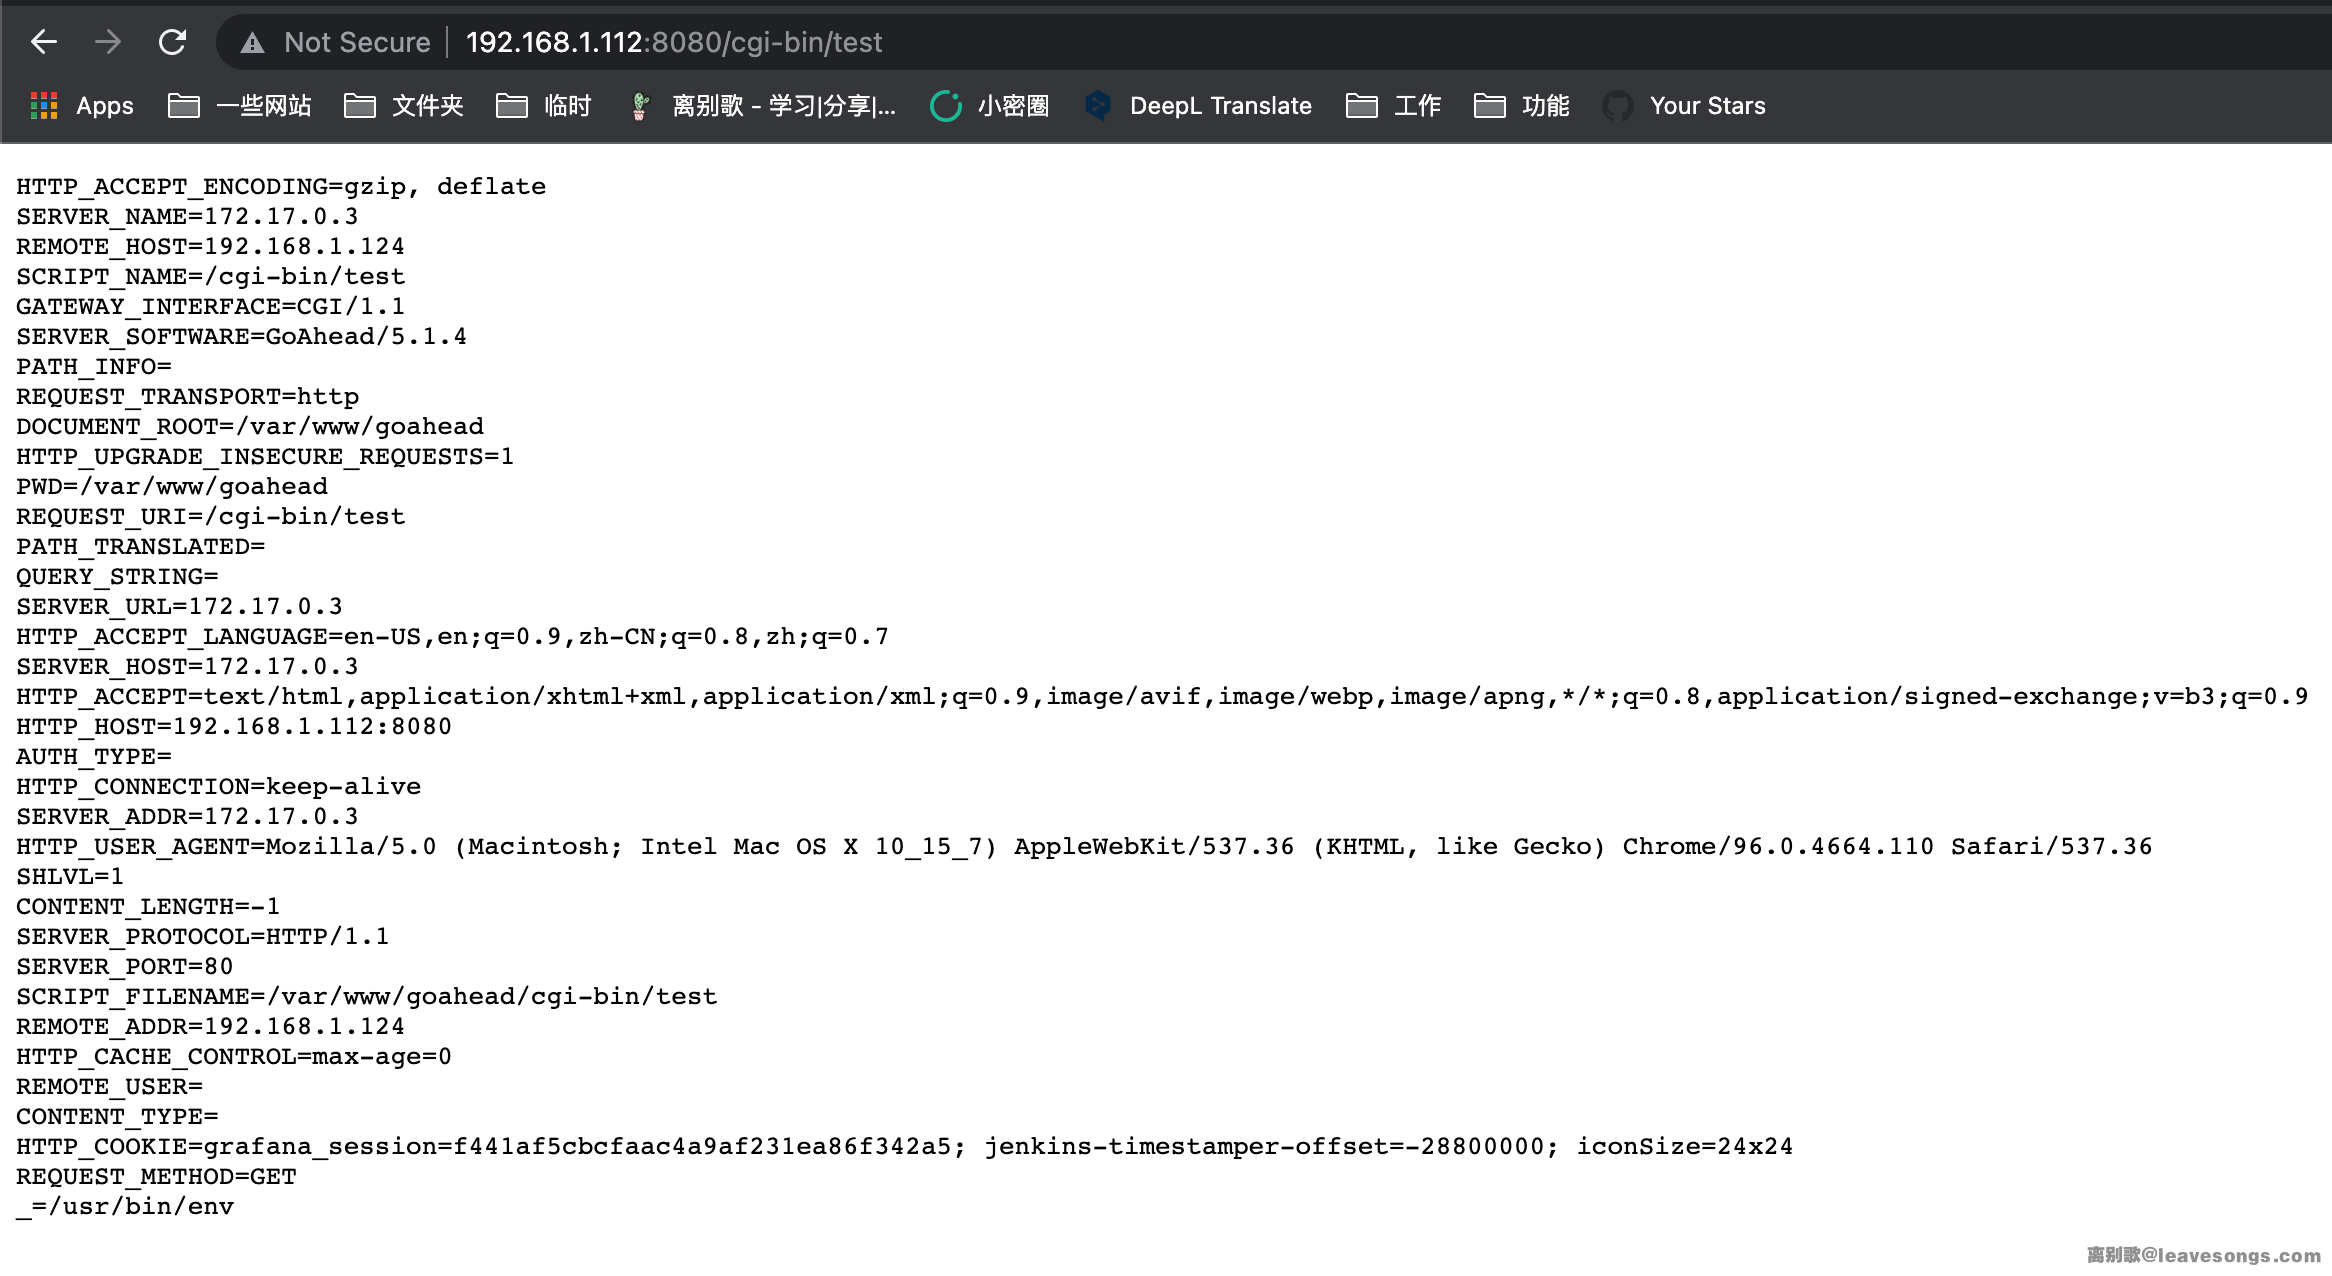Expand the 文件夹 bookmark folder
Image resolution: width=2332 pixels, height=1276 pixels.
coord(360,106)
